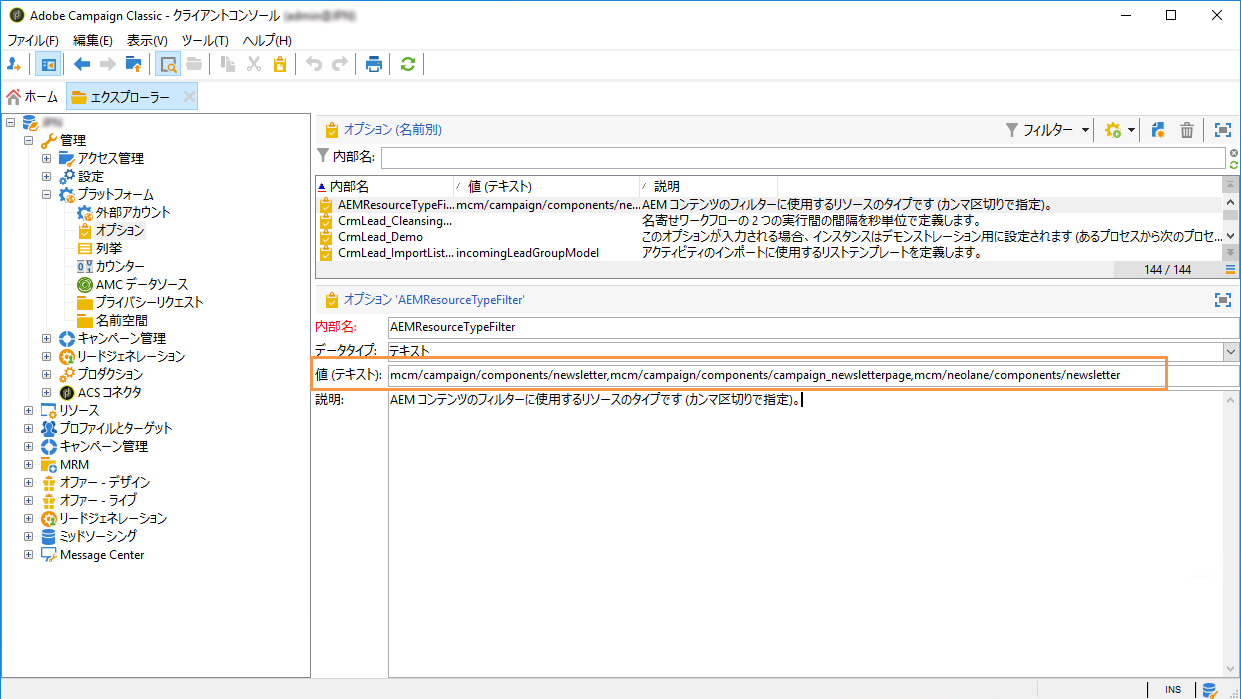
Task: Expand the プロファイルとターゲット node
Action: 29,428
